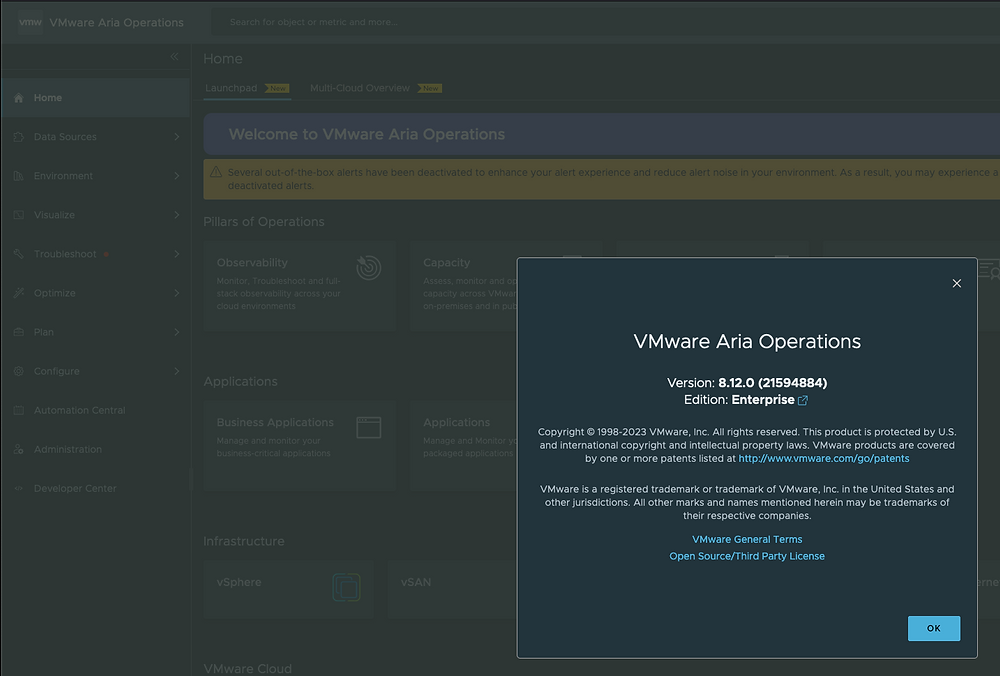Switch to the Multi-Cloud Overview tab
Screen dimensions: 1000x676
[x=359, y=88]
